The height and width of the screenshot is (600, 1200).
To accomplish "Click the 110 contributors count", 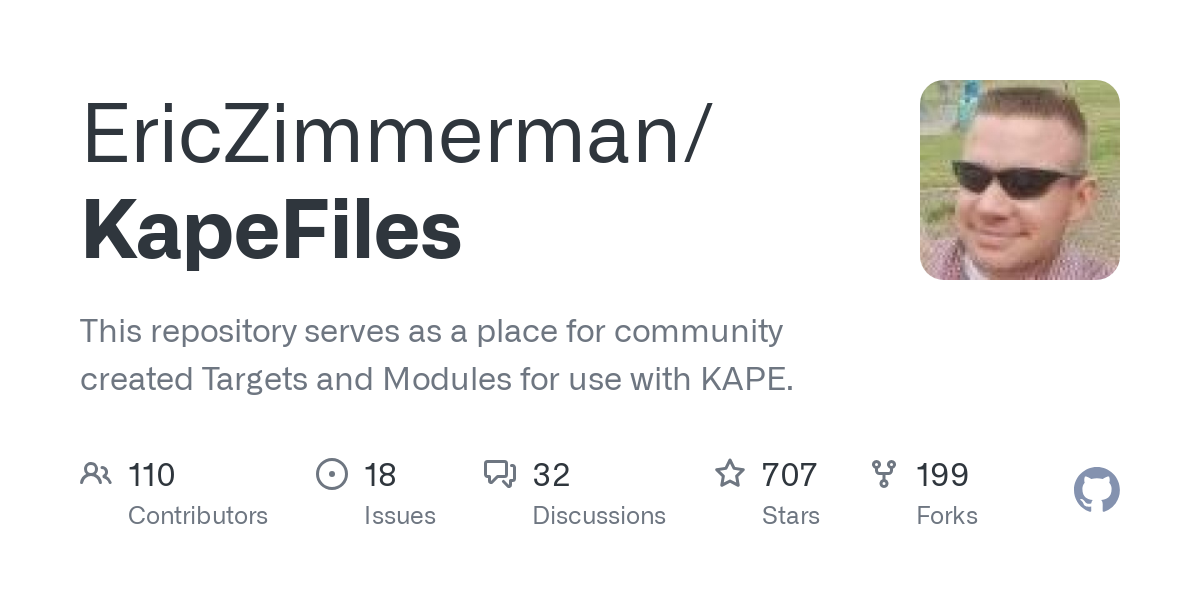I will (x=152, y=475).
